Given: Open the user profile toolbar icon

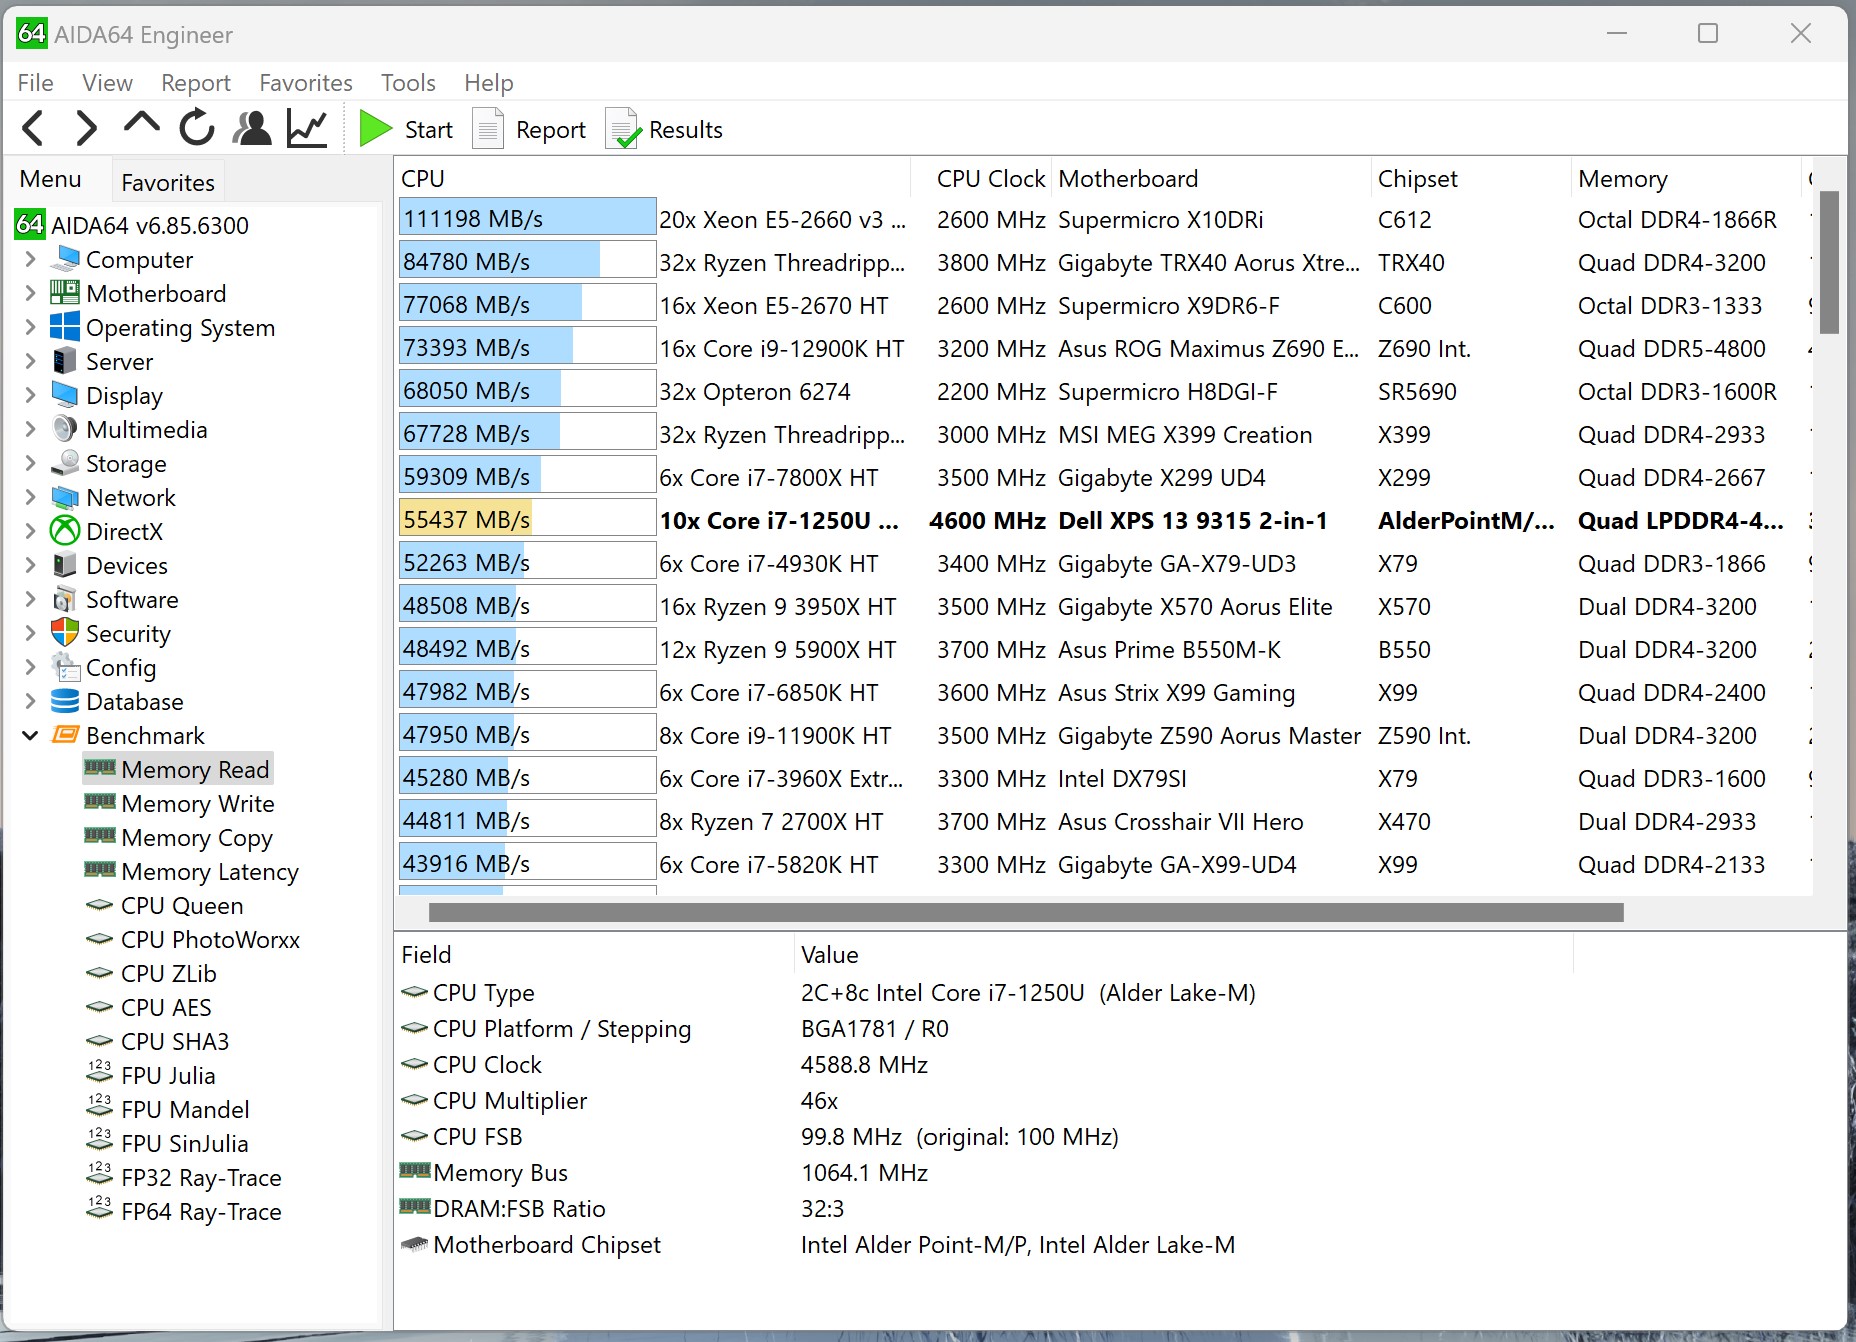Looking at the screenshot, I should (252, 129).
